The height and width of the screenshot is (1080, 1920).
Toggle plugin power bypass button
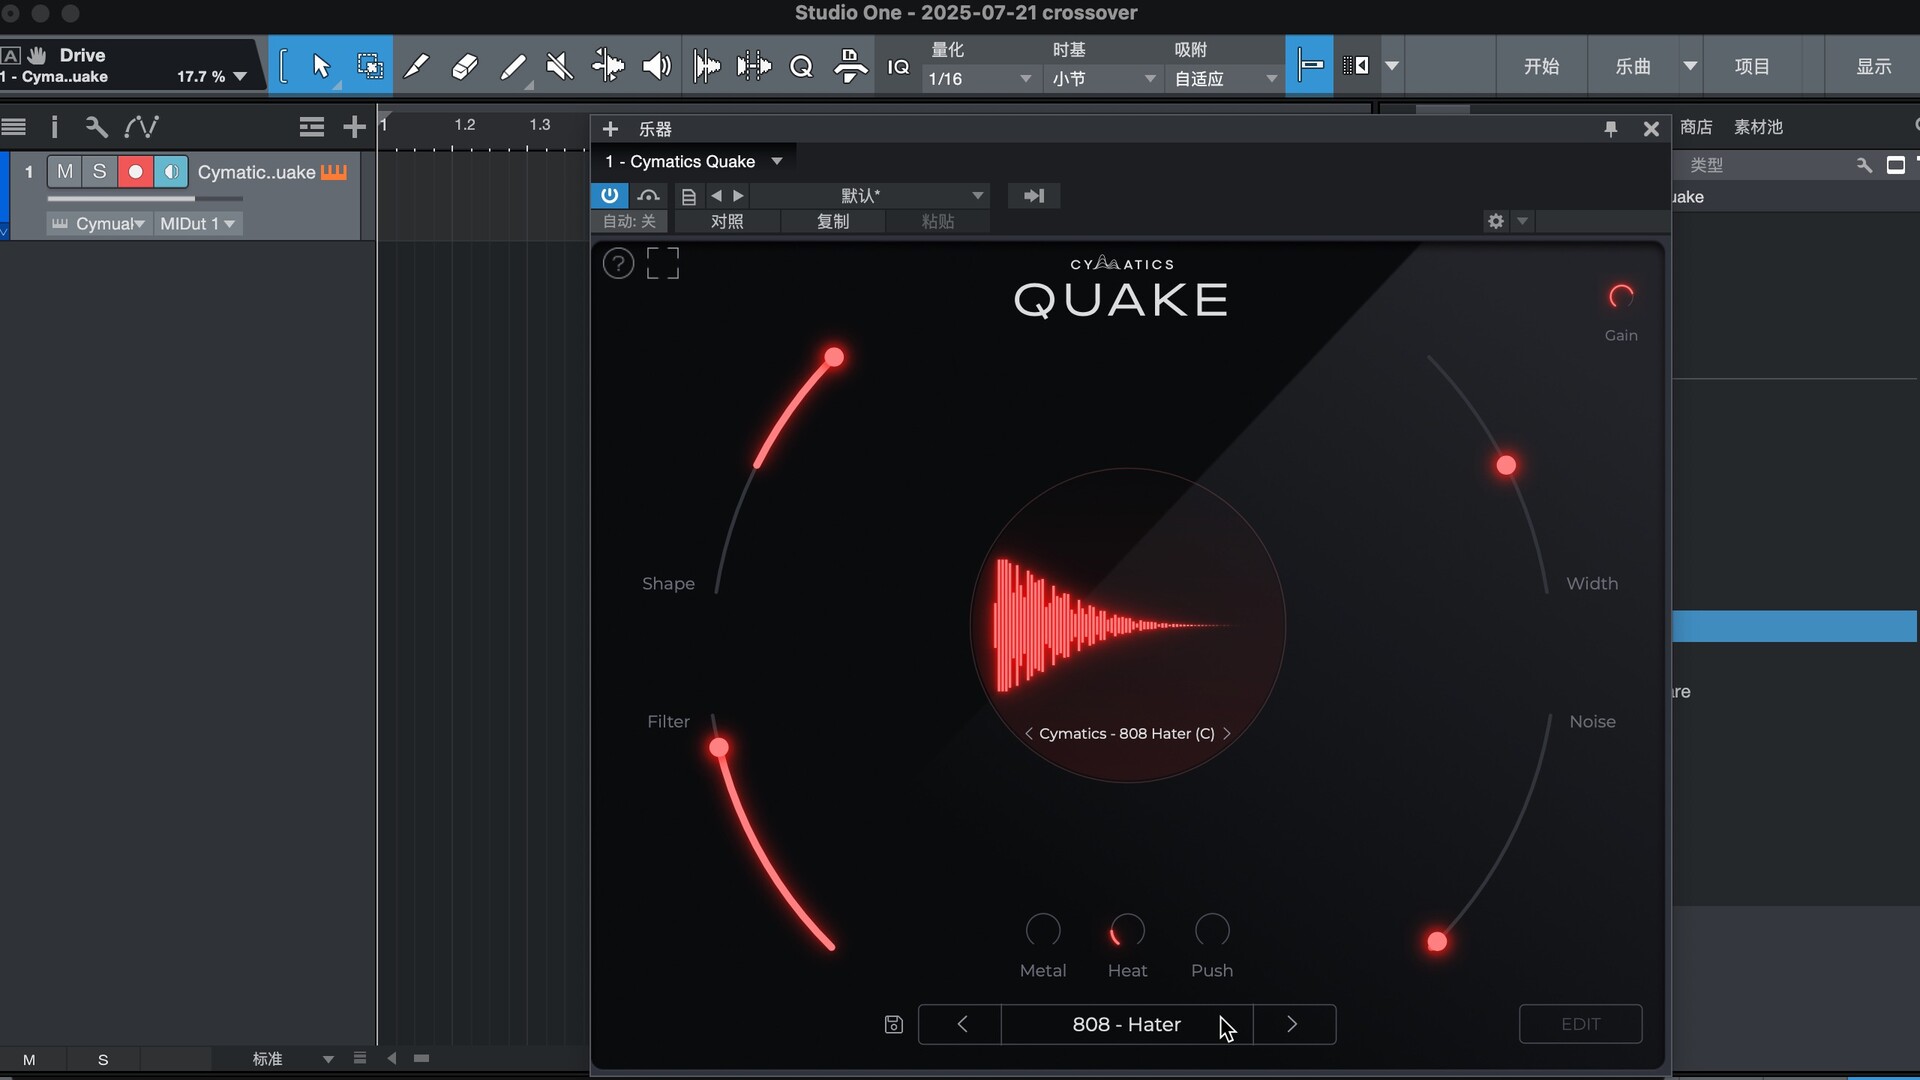609,195
